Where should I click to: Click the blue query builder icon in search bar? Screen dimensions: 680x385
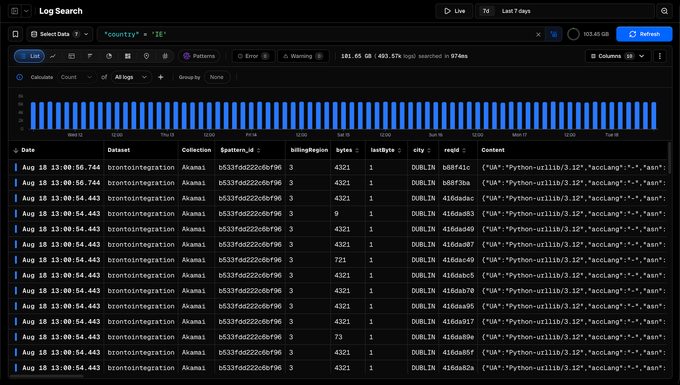[554, 34]
